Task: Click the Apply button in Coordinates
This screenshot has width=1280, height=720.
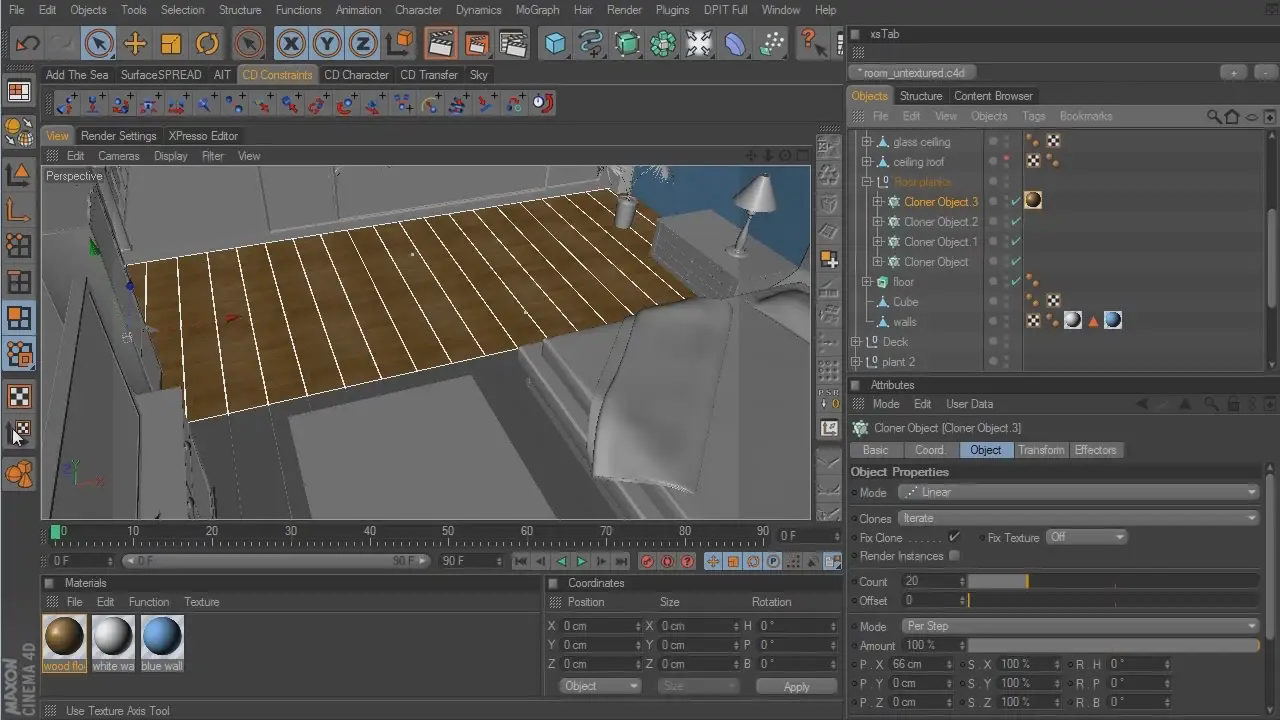Action: tap(796, 687)
